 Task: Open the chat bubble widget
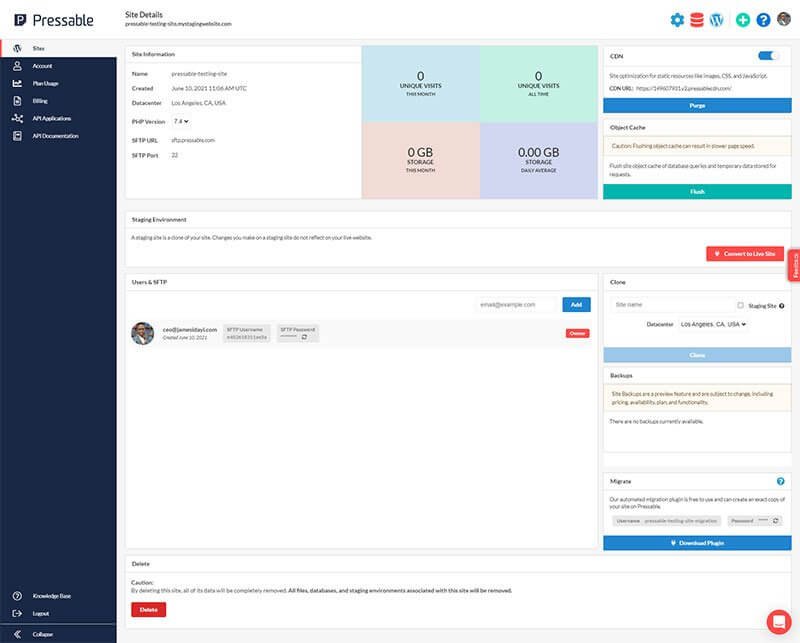pyautogui.click(x=779, y=621)
